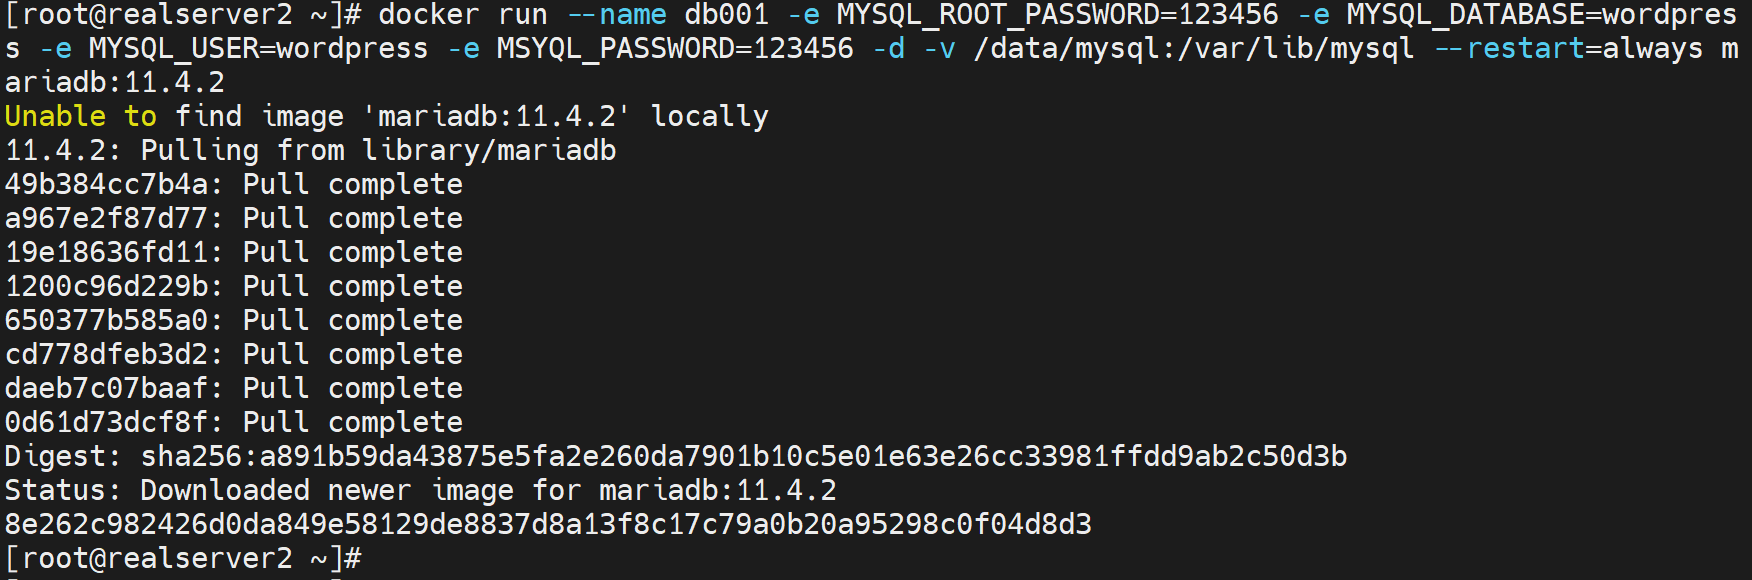This screenshot has width=1752, height=580.
Task: Click the container ID starting with 8e262c98
Action: coord(548,525)
